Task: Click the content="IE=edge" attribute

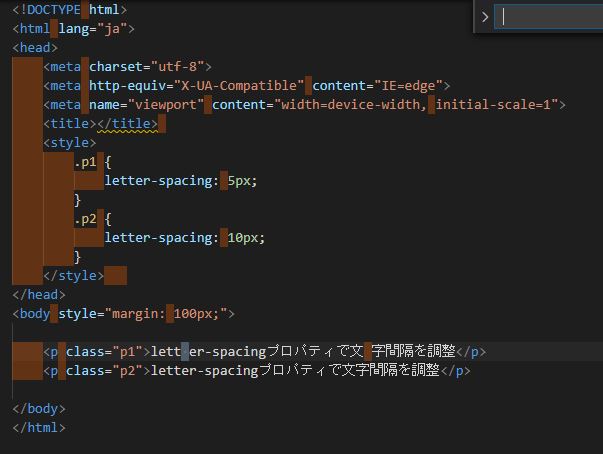Action: 378,86
